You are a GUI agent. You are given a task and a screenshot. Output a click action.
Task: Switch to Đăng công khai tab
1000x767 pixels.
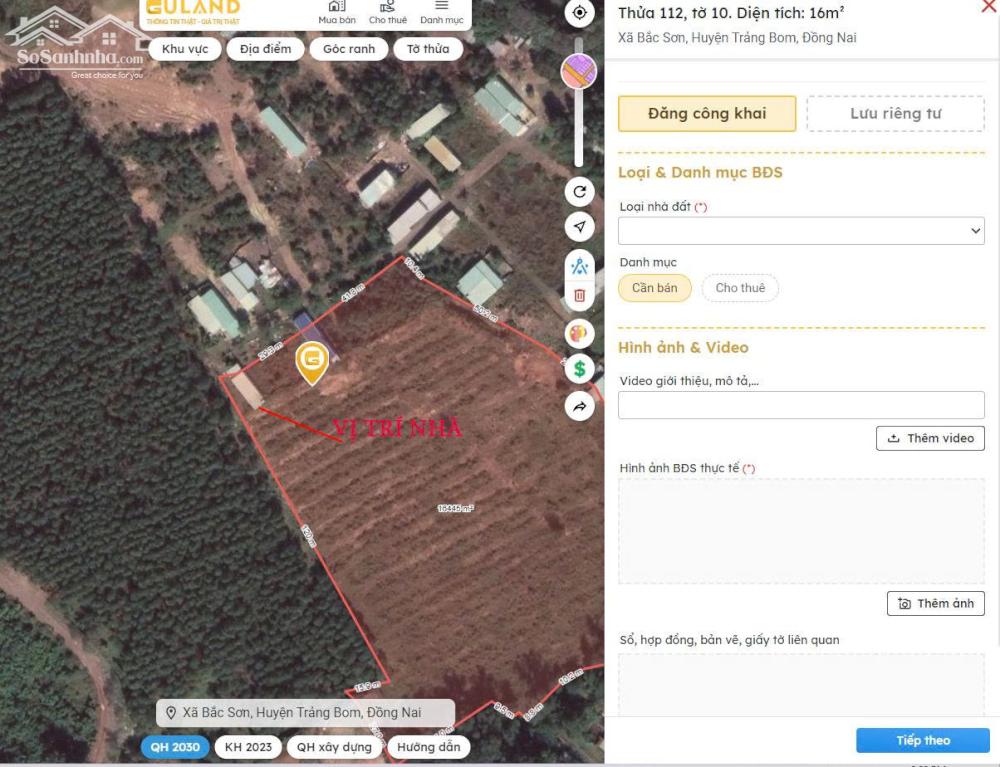[707, 114]
